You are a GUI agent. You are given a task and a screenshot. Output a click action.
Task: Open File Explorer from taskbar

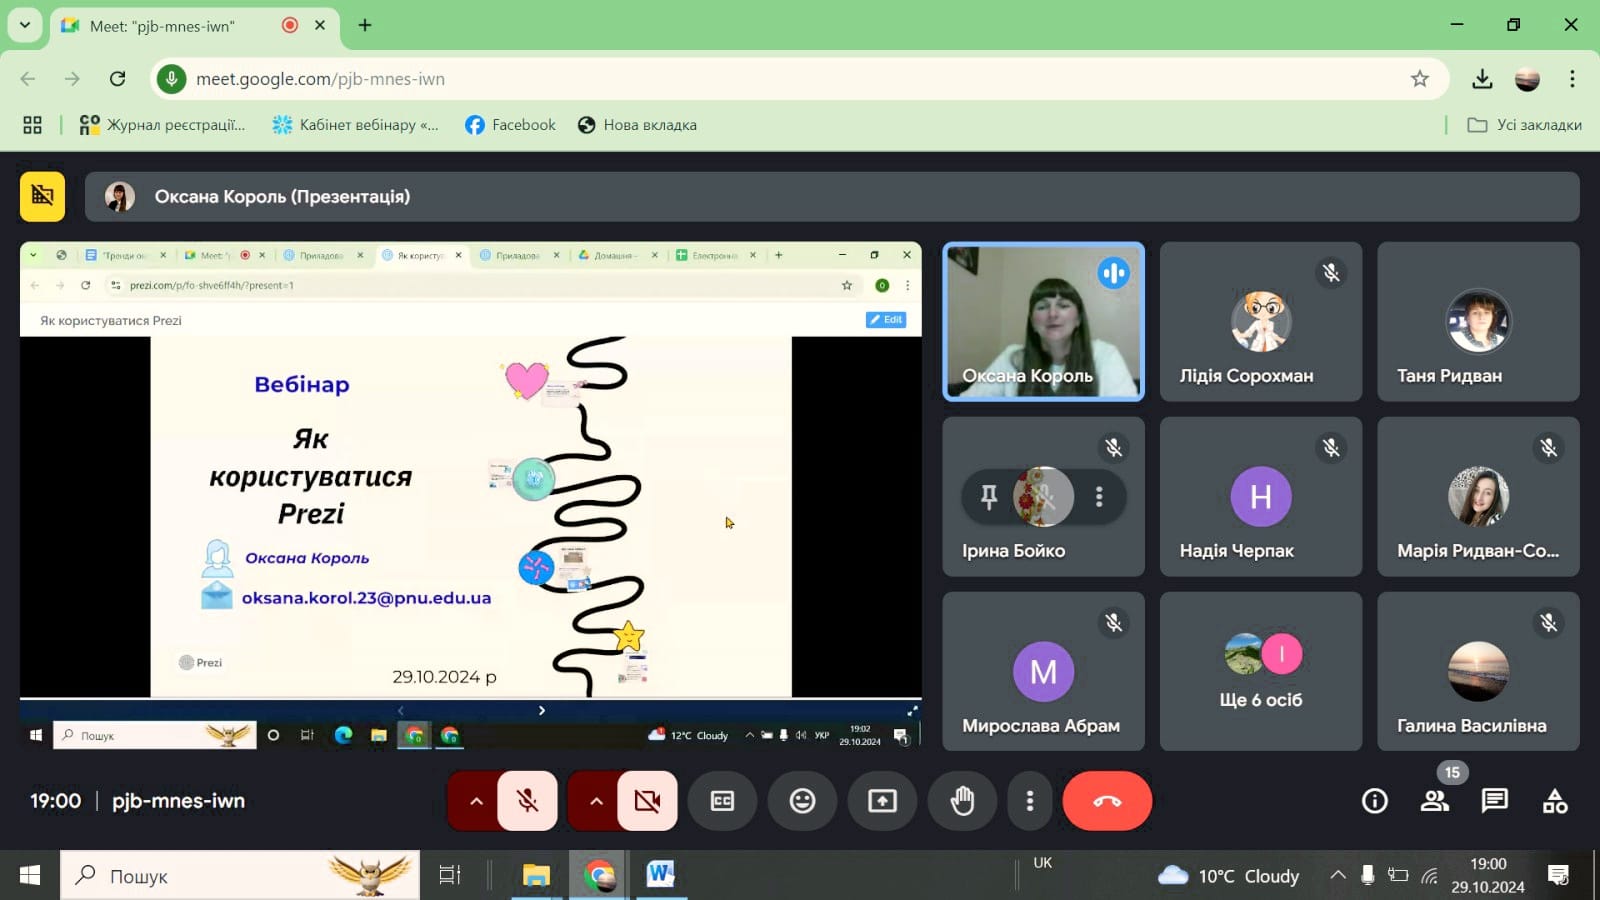[x=536, y=876]
